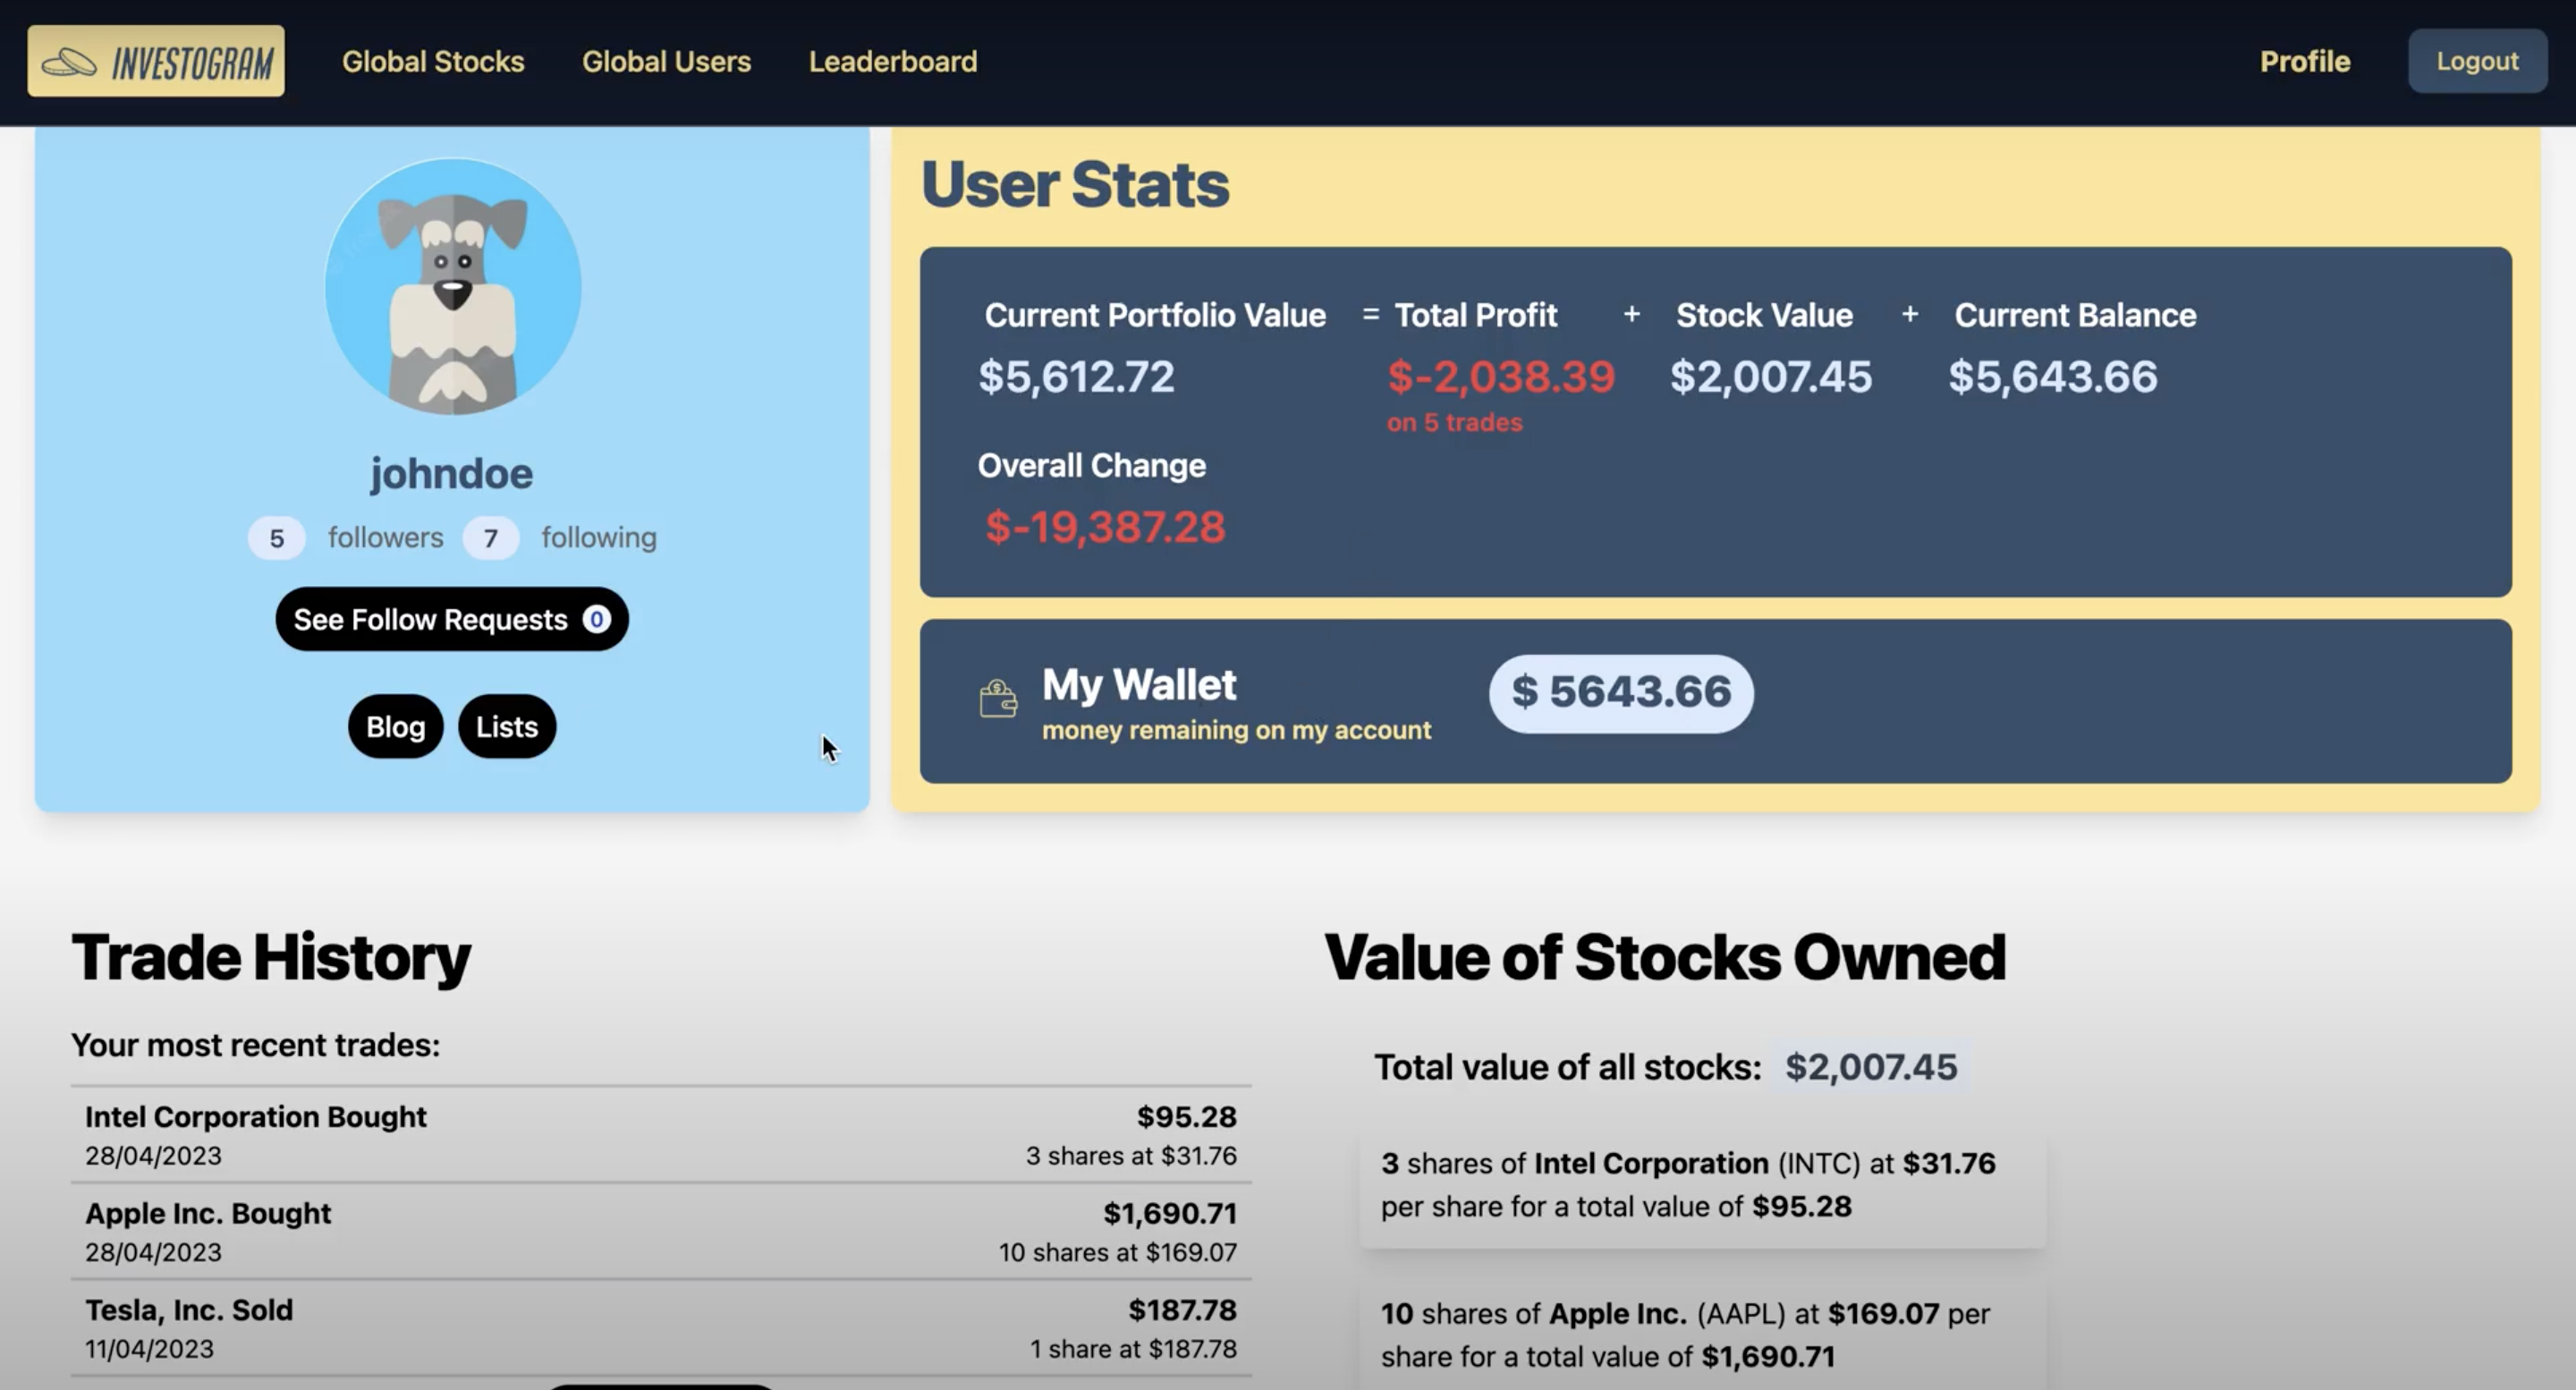Select the Intel Corporation Bought trade row
The height and width of the screenshot is (1390, 2576).
coord(661,1135)
